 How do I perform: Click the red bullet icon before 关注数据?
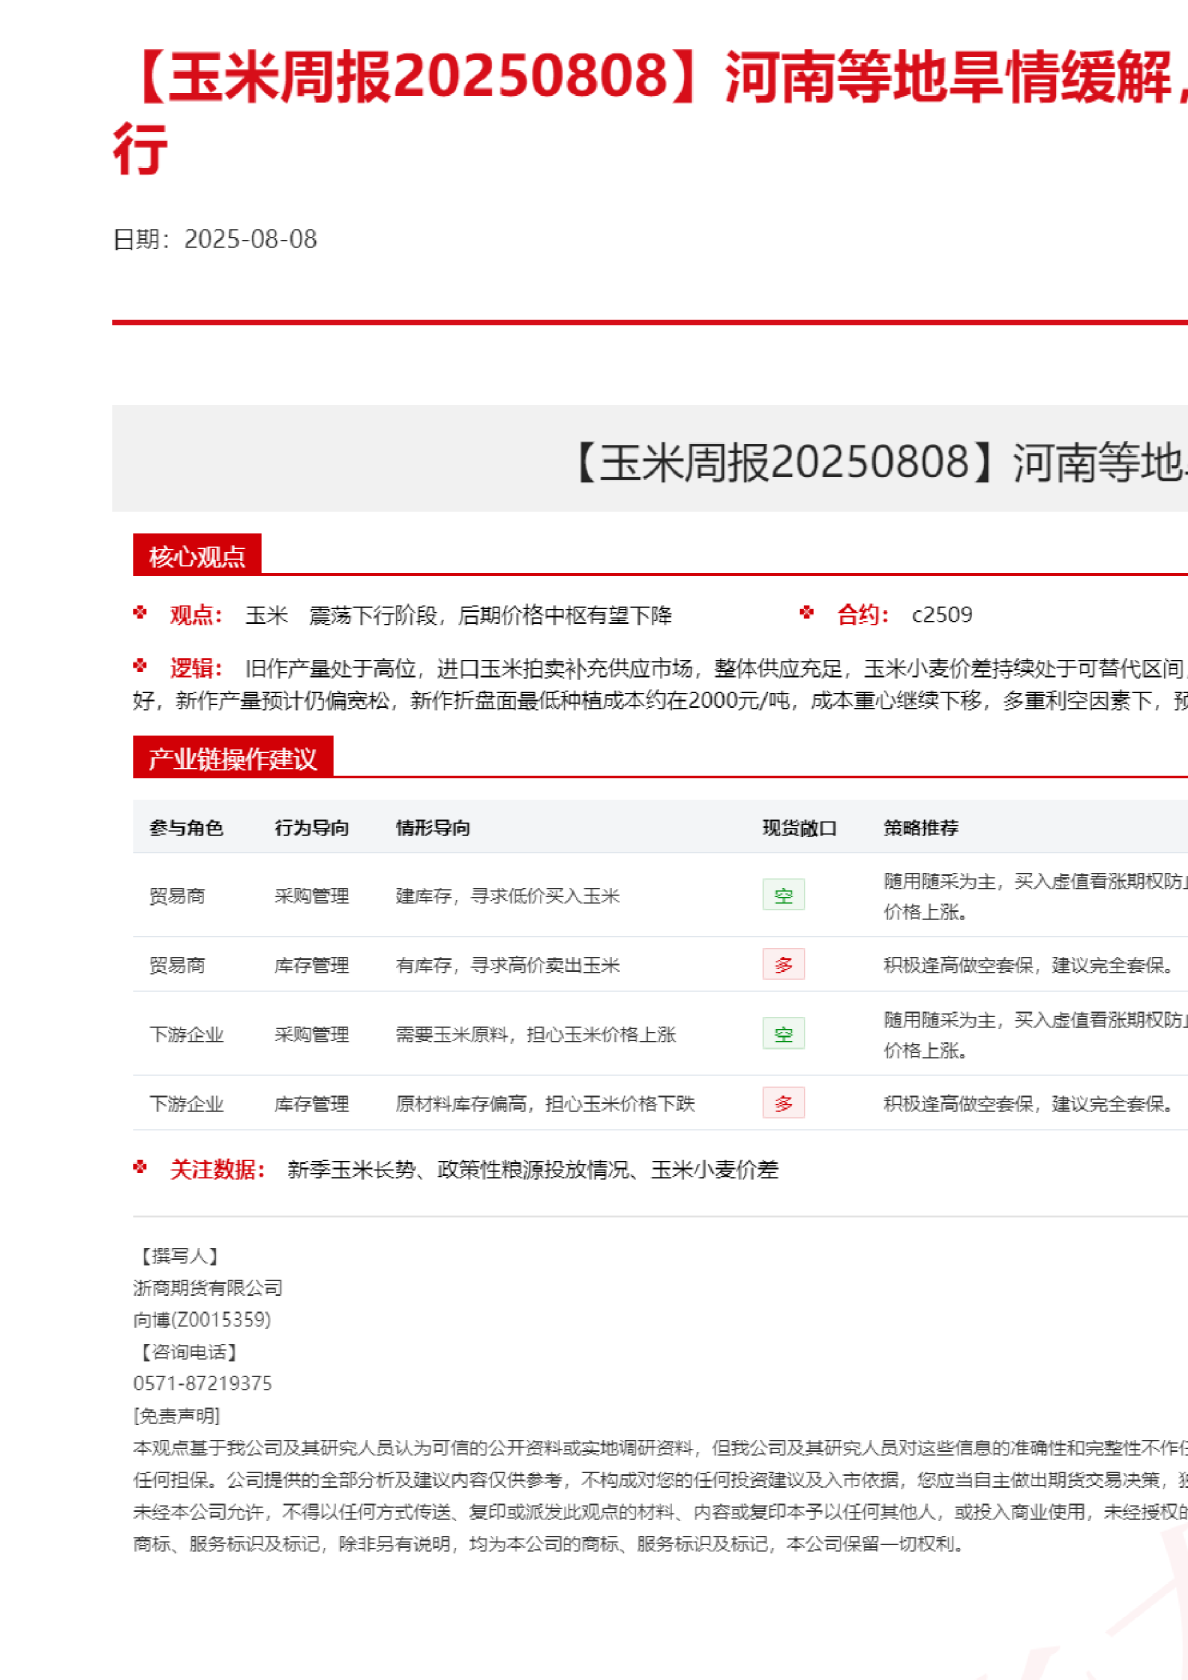tap(140, 1167)
